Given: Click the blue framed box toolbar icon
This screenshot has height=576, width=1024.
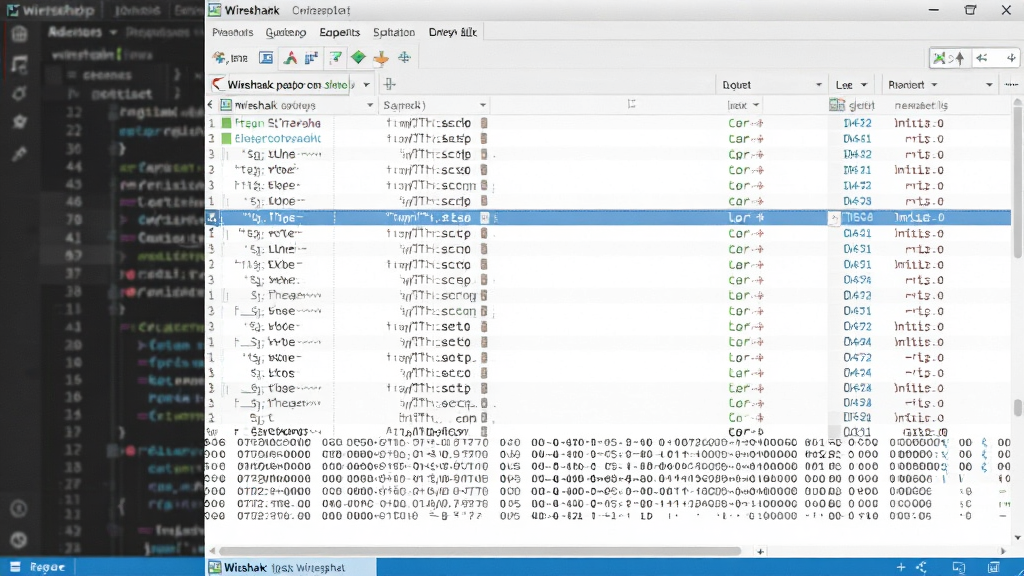Looking at the screenshot, I should pos(266,58).
